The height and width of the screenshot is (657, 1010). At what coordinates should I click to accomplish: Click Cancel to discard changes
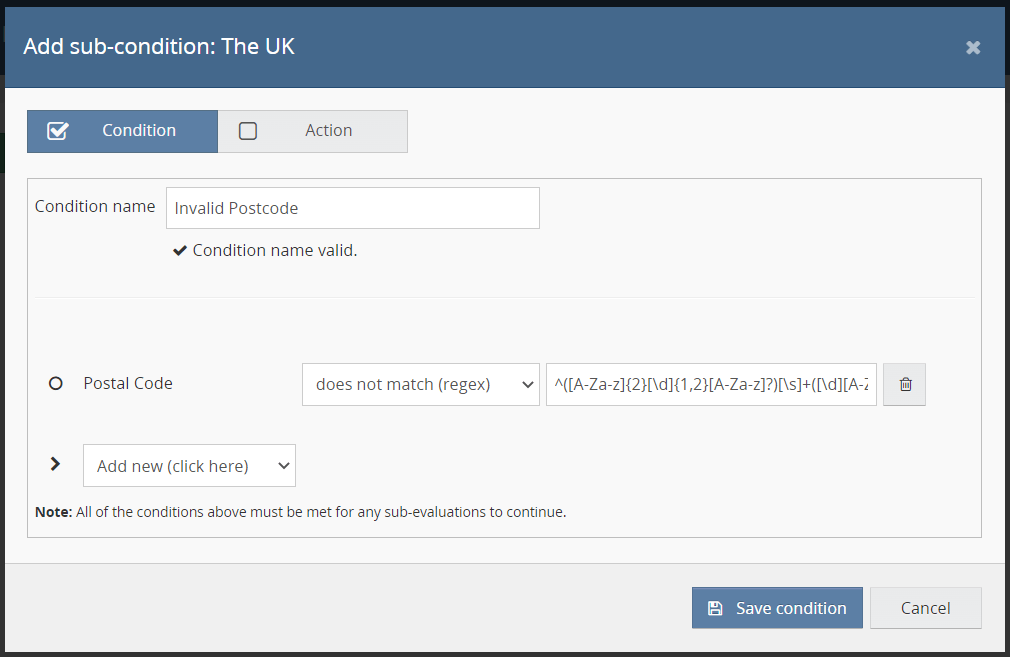(925, 607)
